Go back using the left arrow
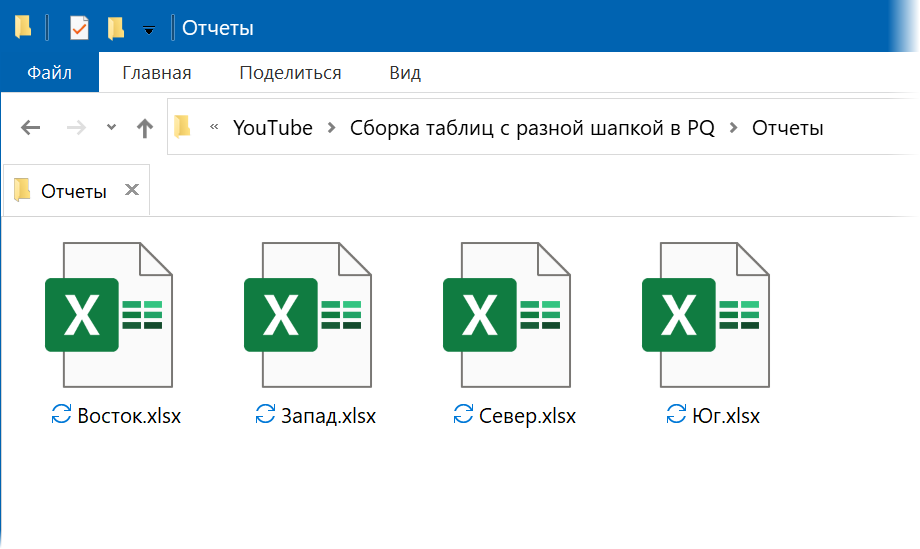The image size is (920, 549). click(x=31, y=127)
